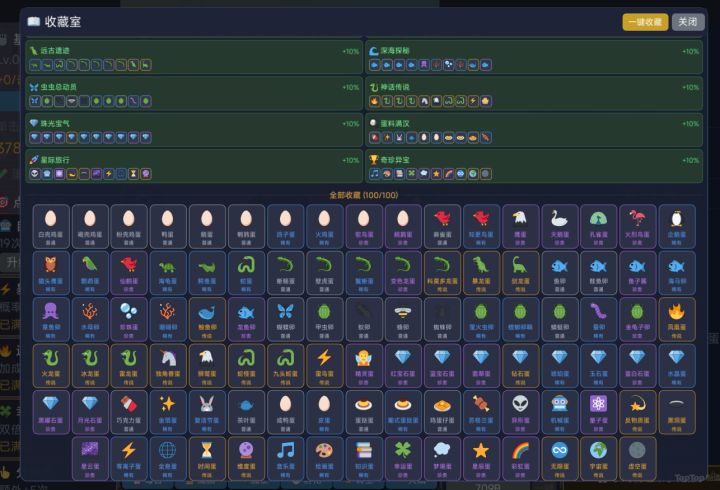The image size is (720, 490).
Task: Open the 深海探秘 collection set card
Action: coord(534,57)
